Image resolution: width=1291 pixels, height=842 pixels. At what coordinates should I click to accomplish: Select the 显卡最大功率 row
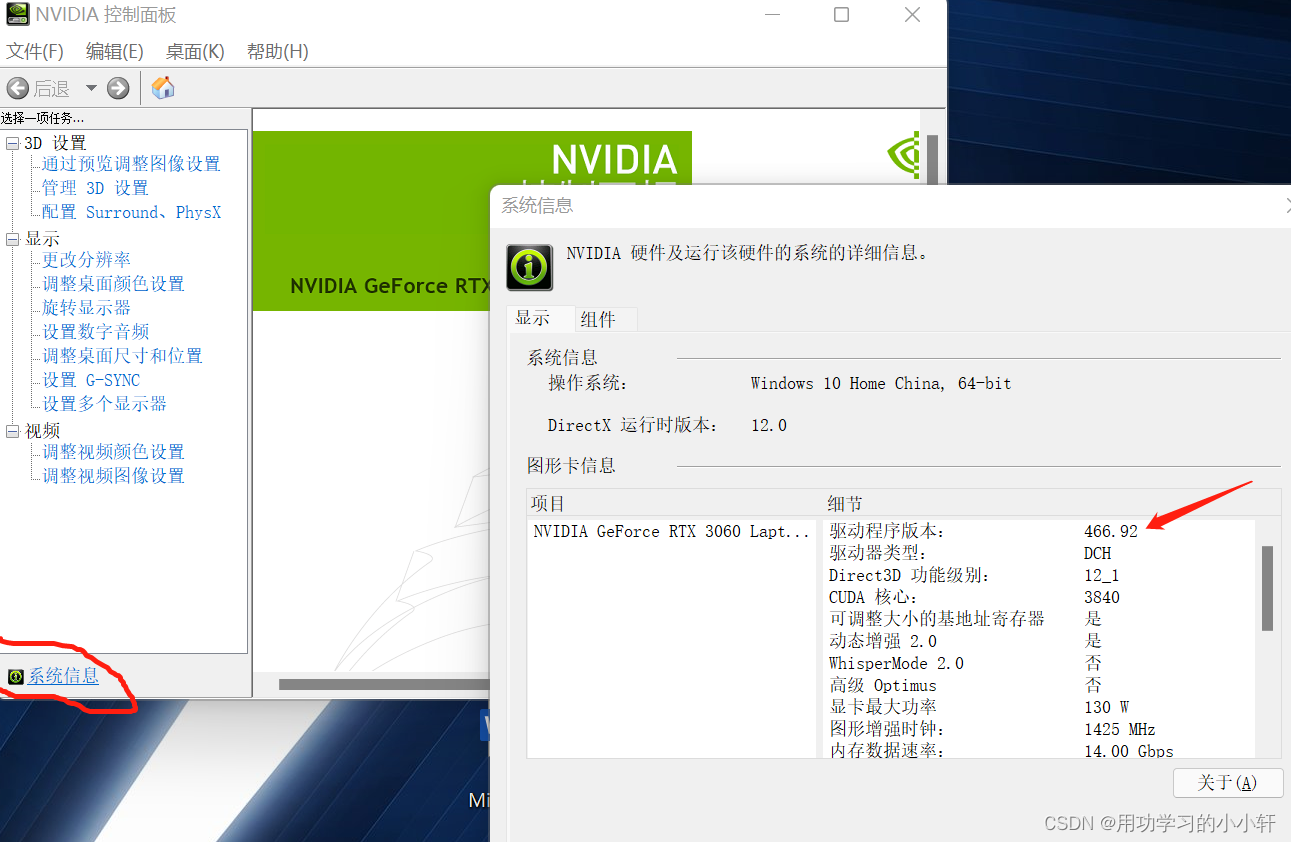tap(1038, 707)
